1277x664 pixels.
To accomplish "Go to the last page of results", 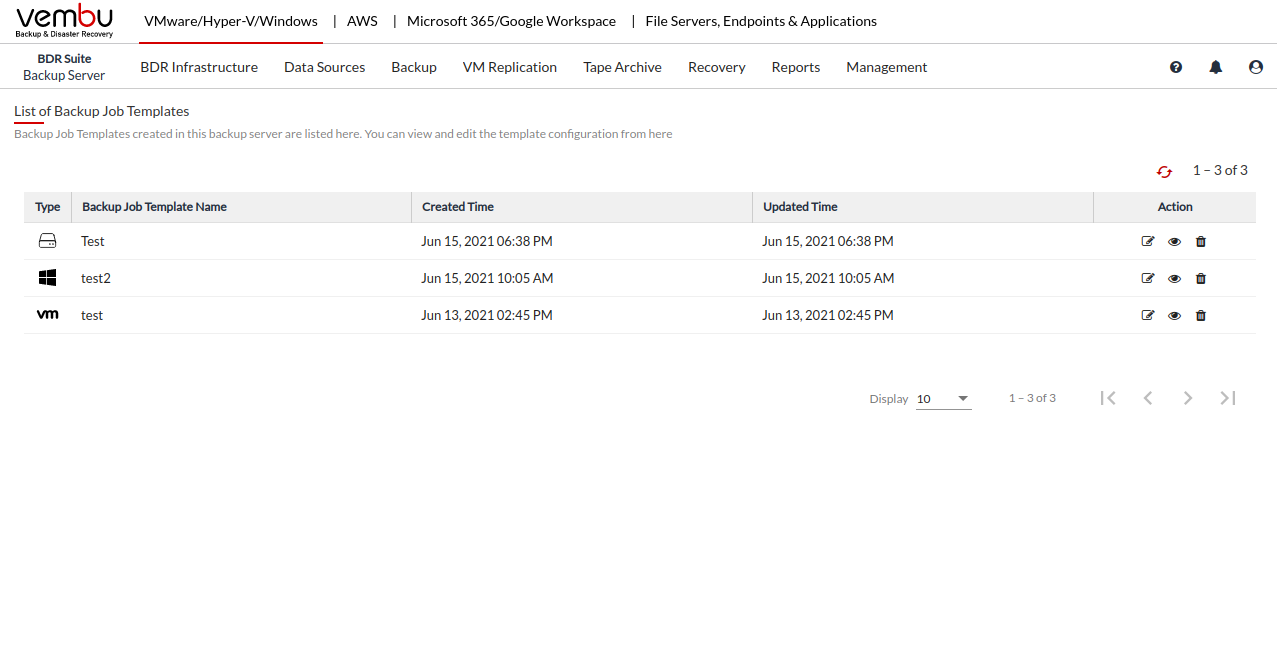I will [x=1228, y=398].
